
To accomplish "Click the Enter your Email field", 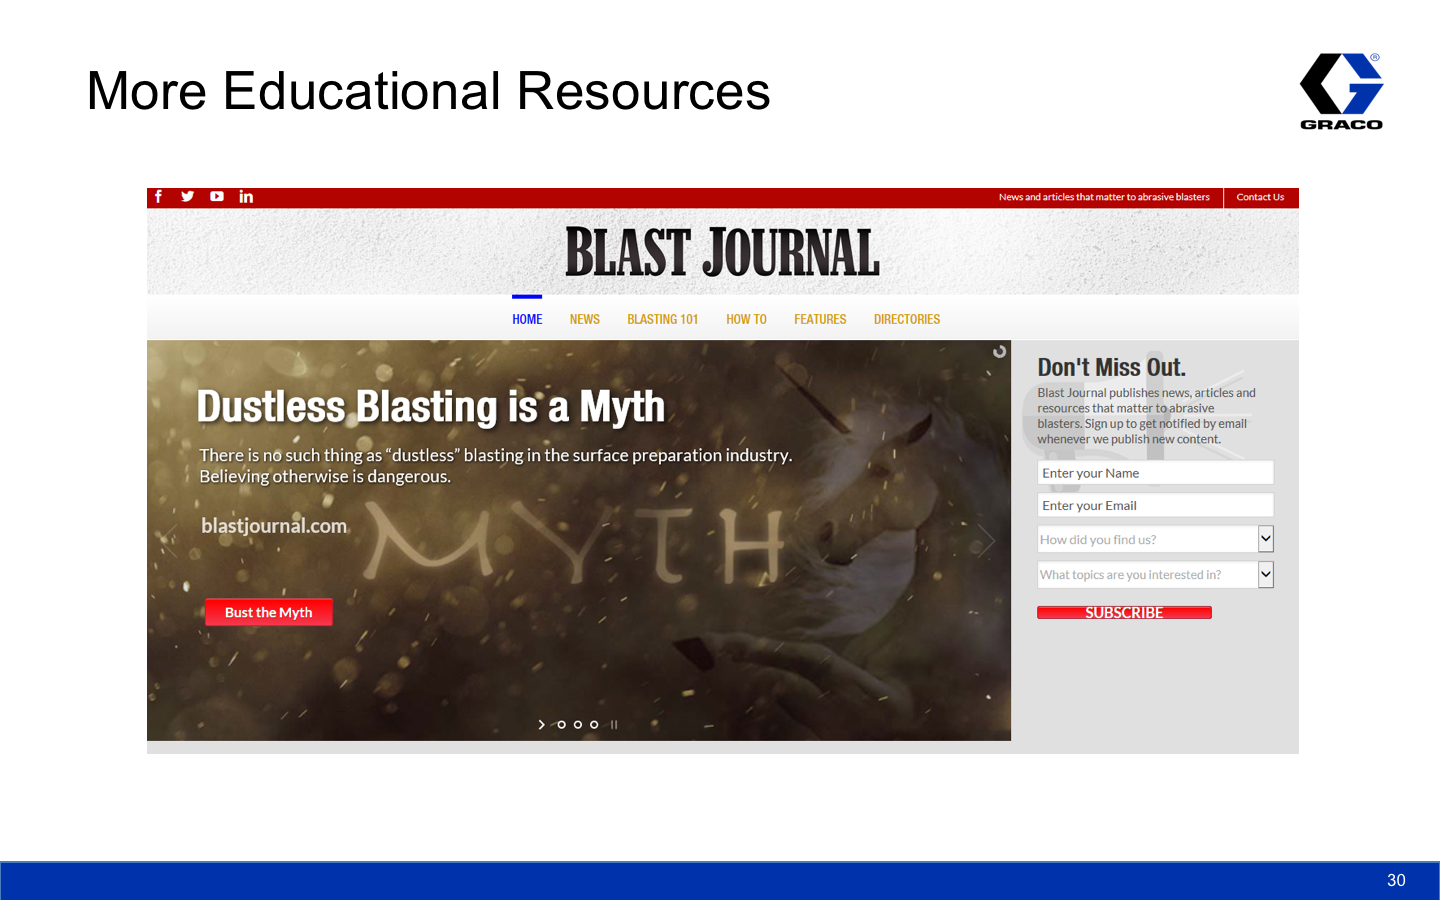I will coord(1156,505).
